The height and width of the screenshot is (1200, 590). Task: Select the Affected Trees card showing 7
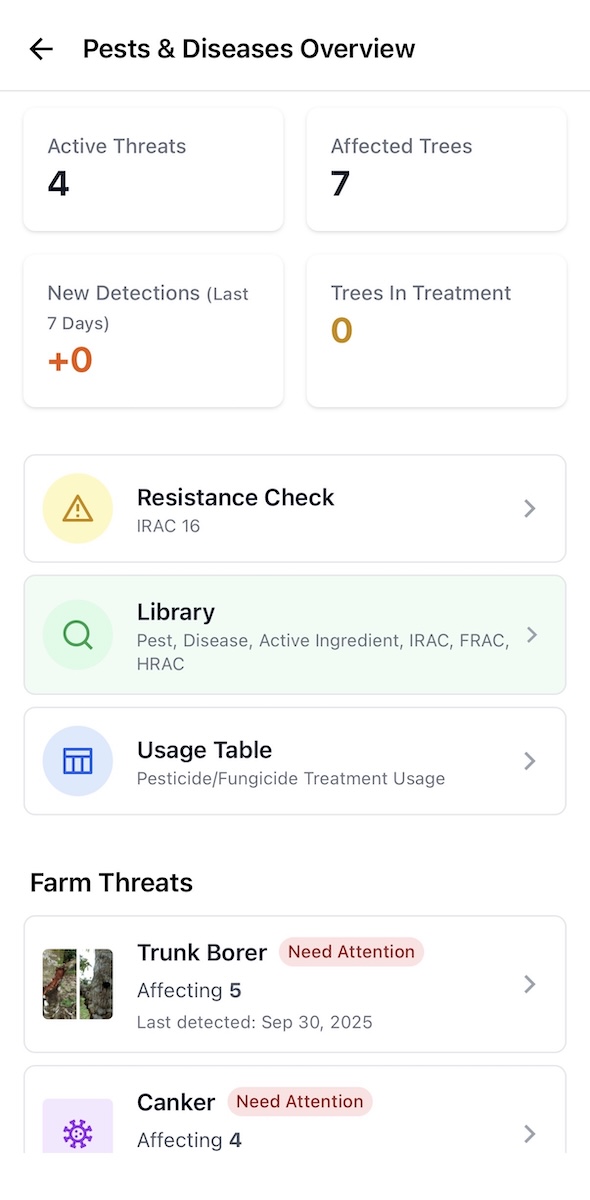(x=436, y=168)
